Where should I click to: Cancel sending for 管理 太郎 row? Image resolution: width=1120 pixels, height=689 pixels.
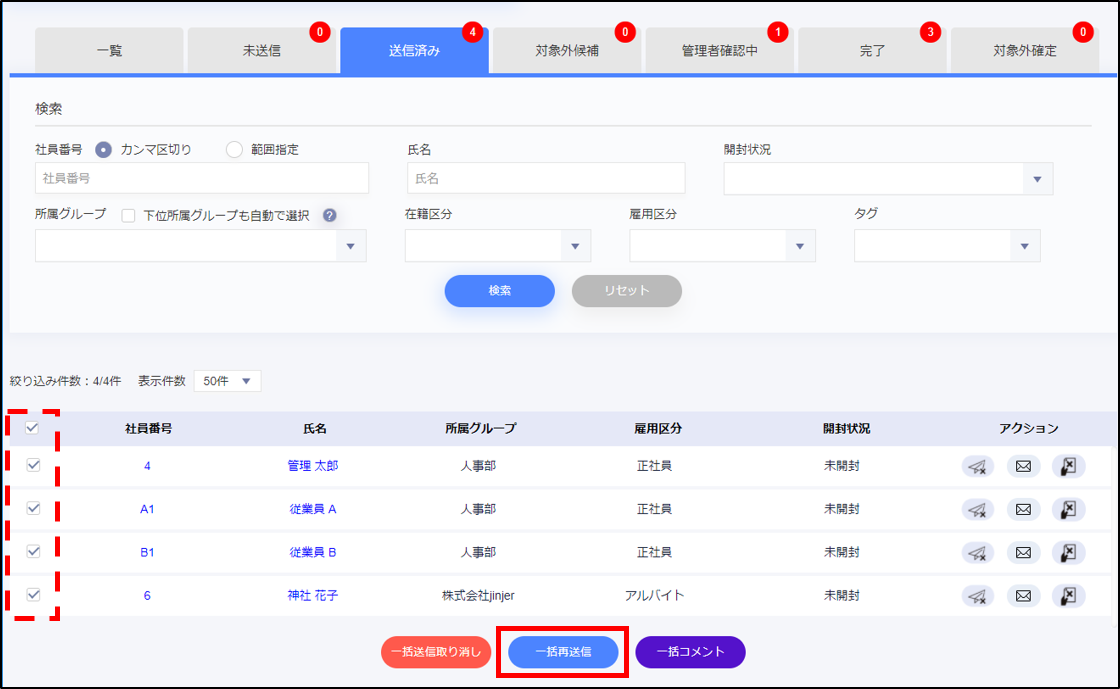tap(978, 466)
